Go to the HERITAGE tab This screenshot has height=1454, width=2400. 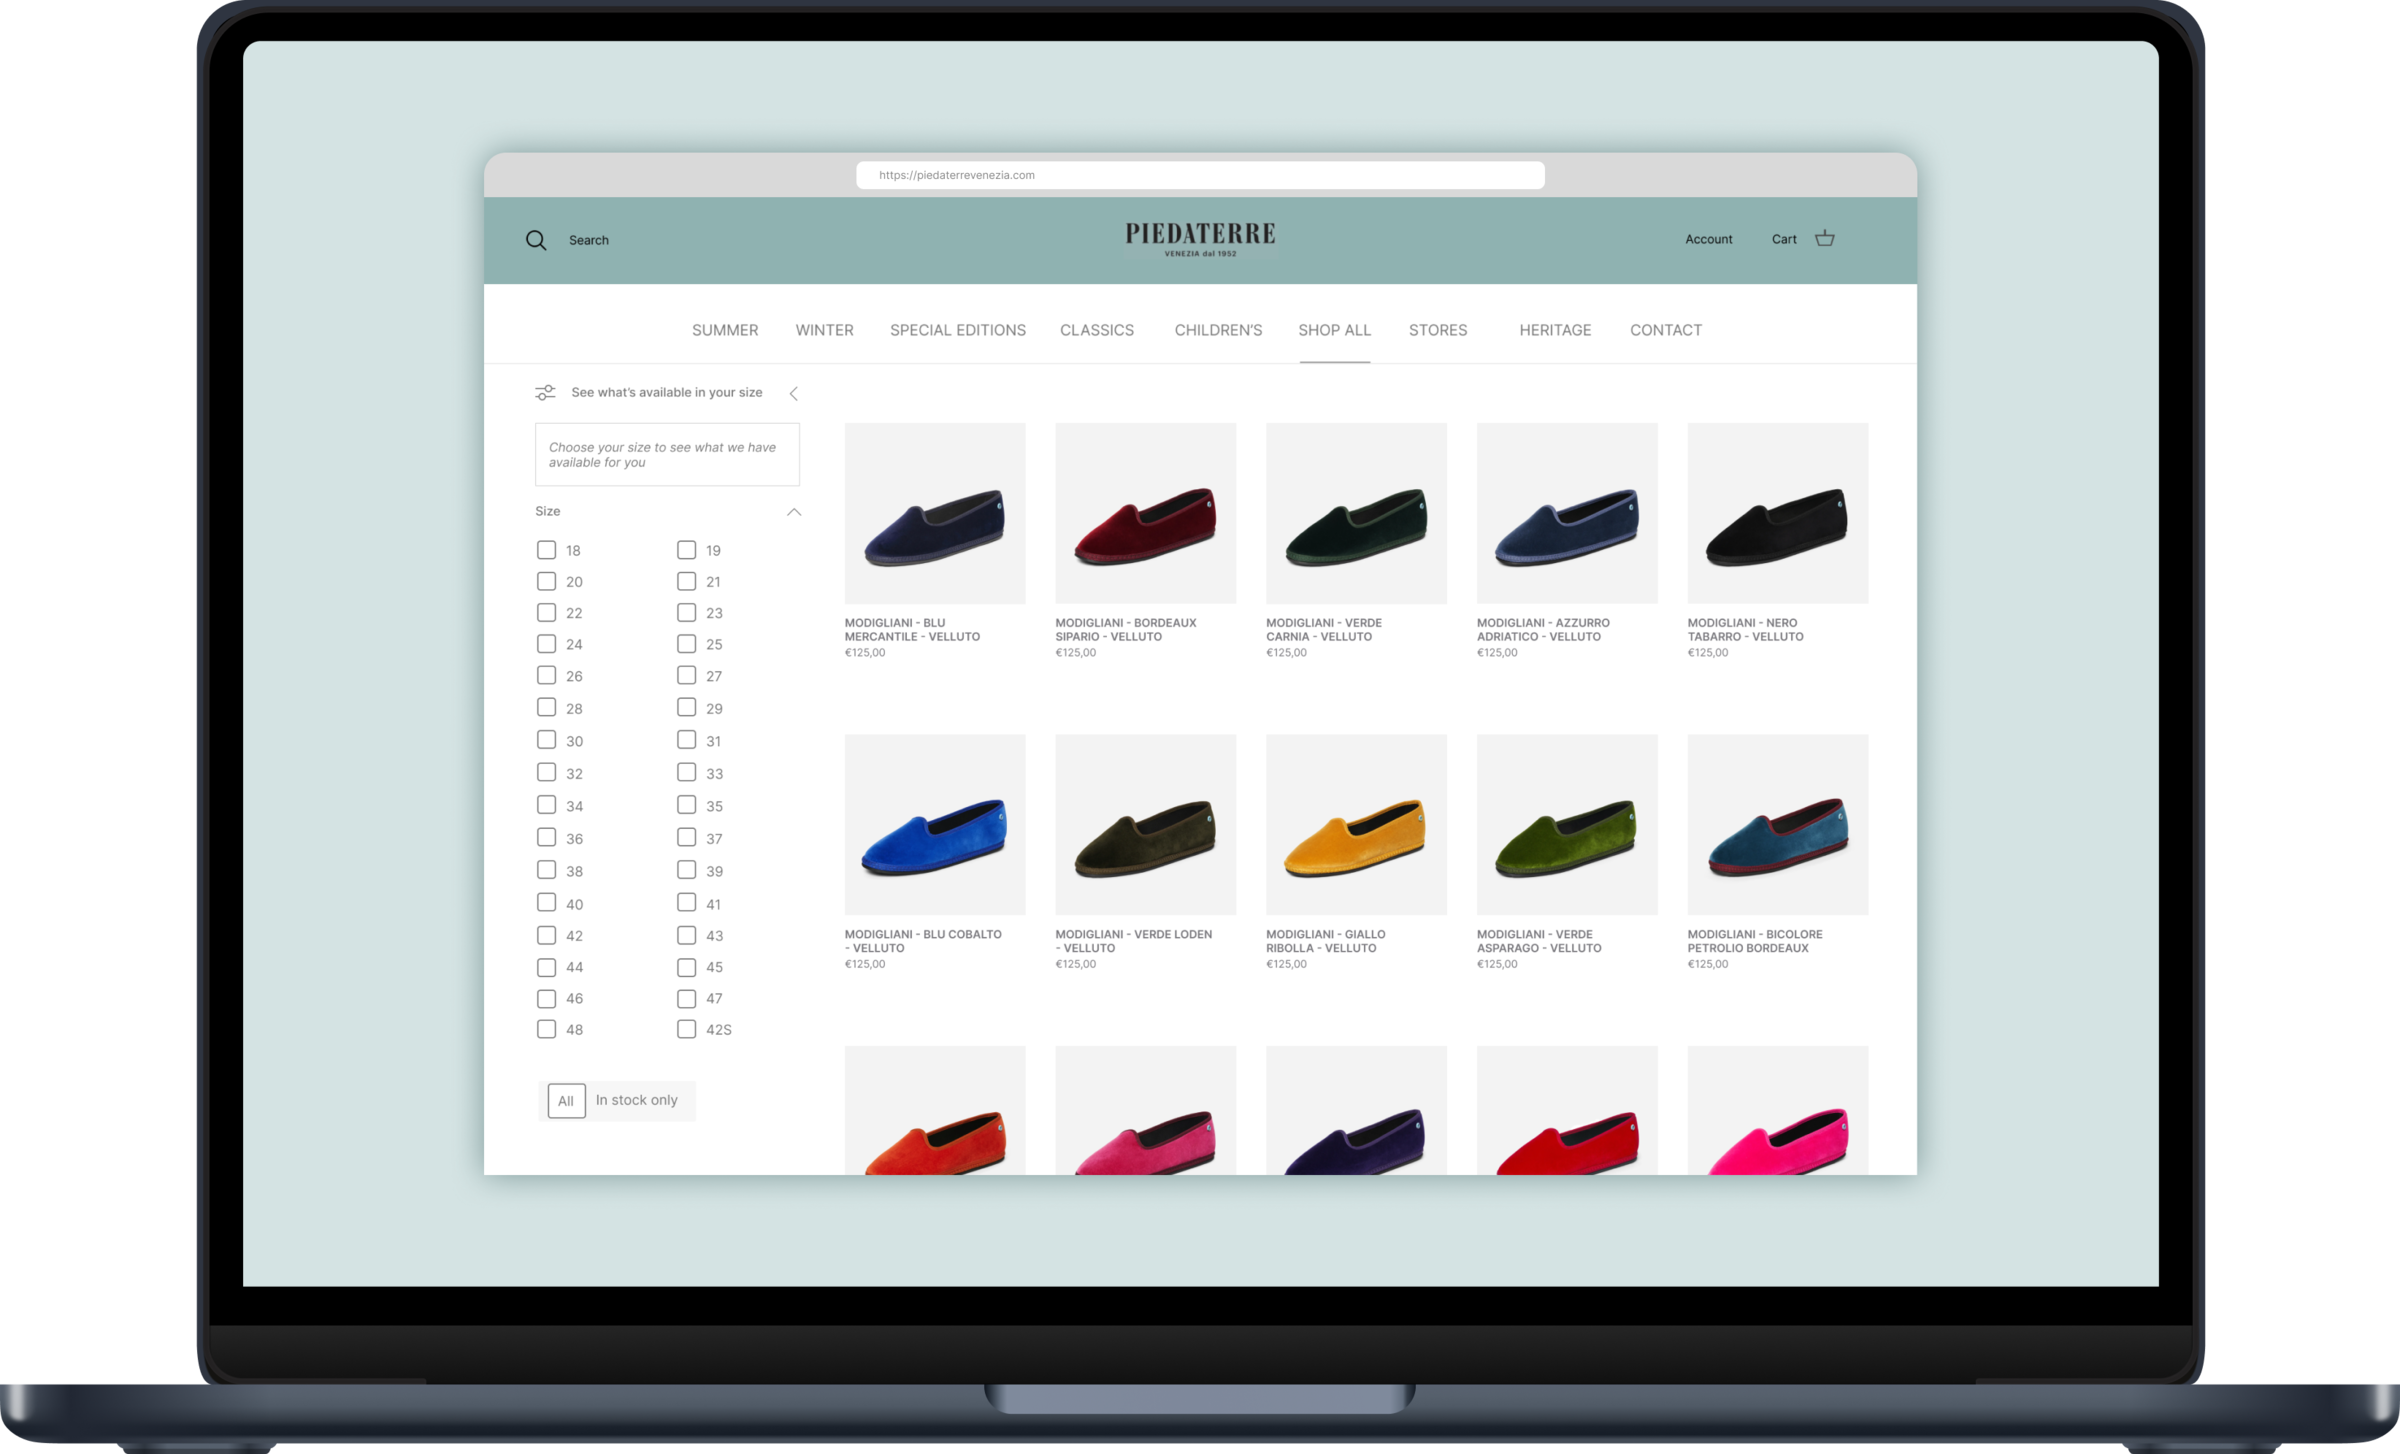click(x=1555, y=330)
